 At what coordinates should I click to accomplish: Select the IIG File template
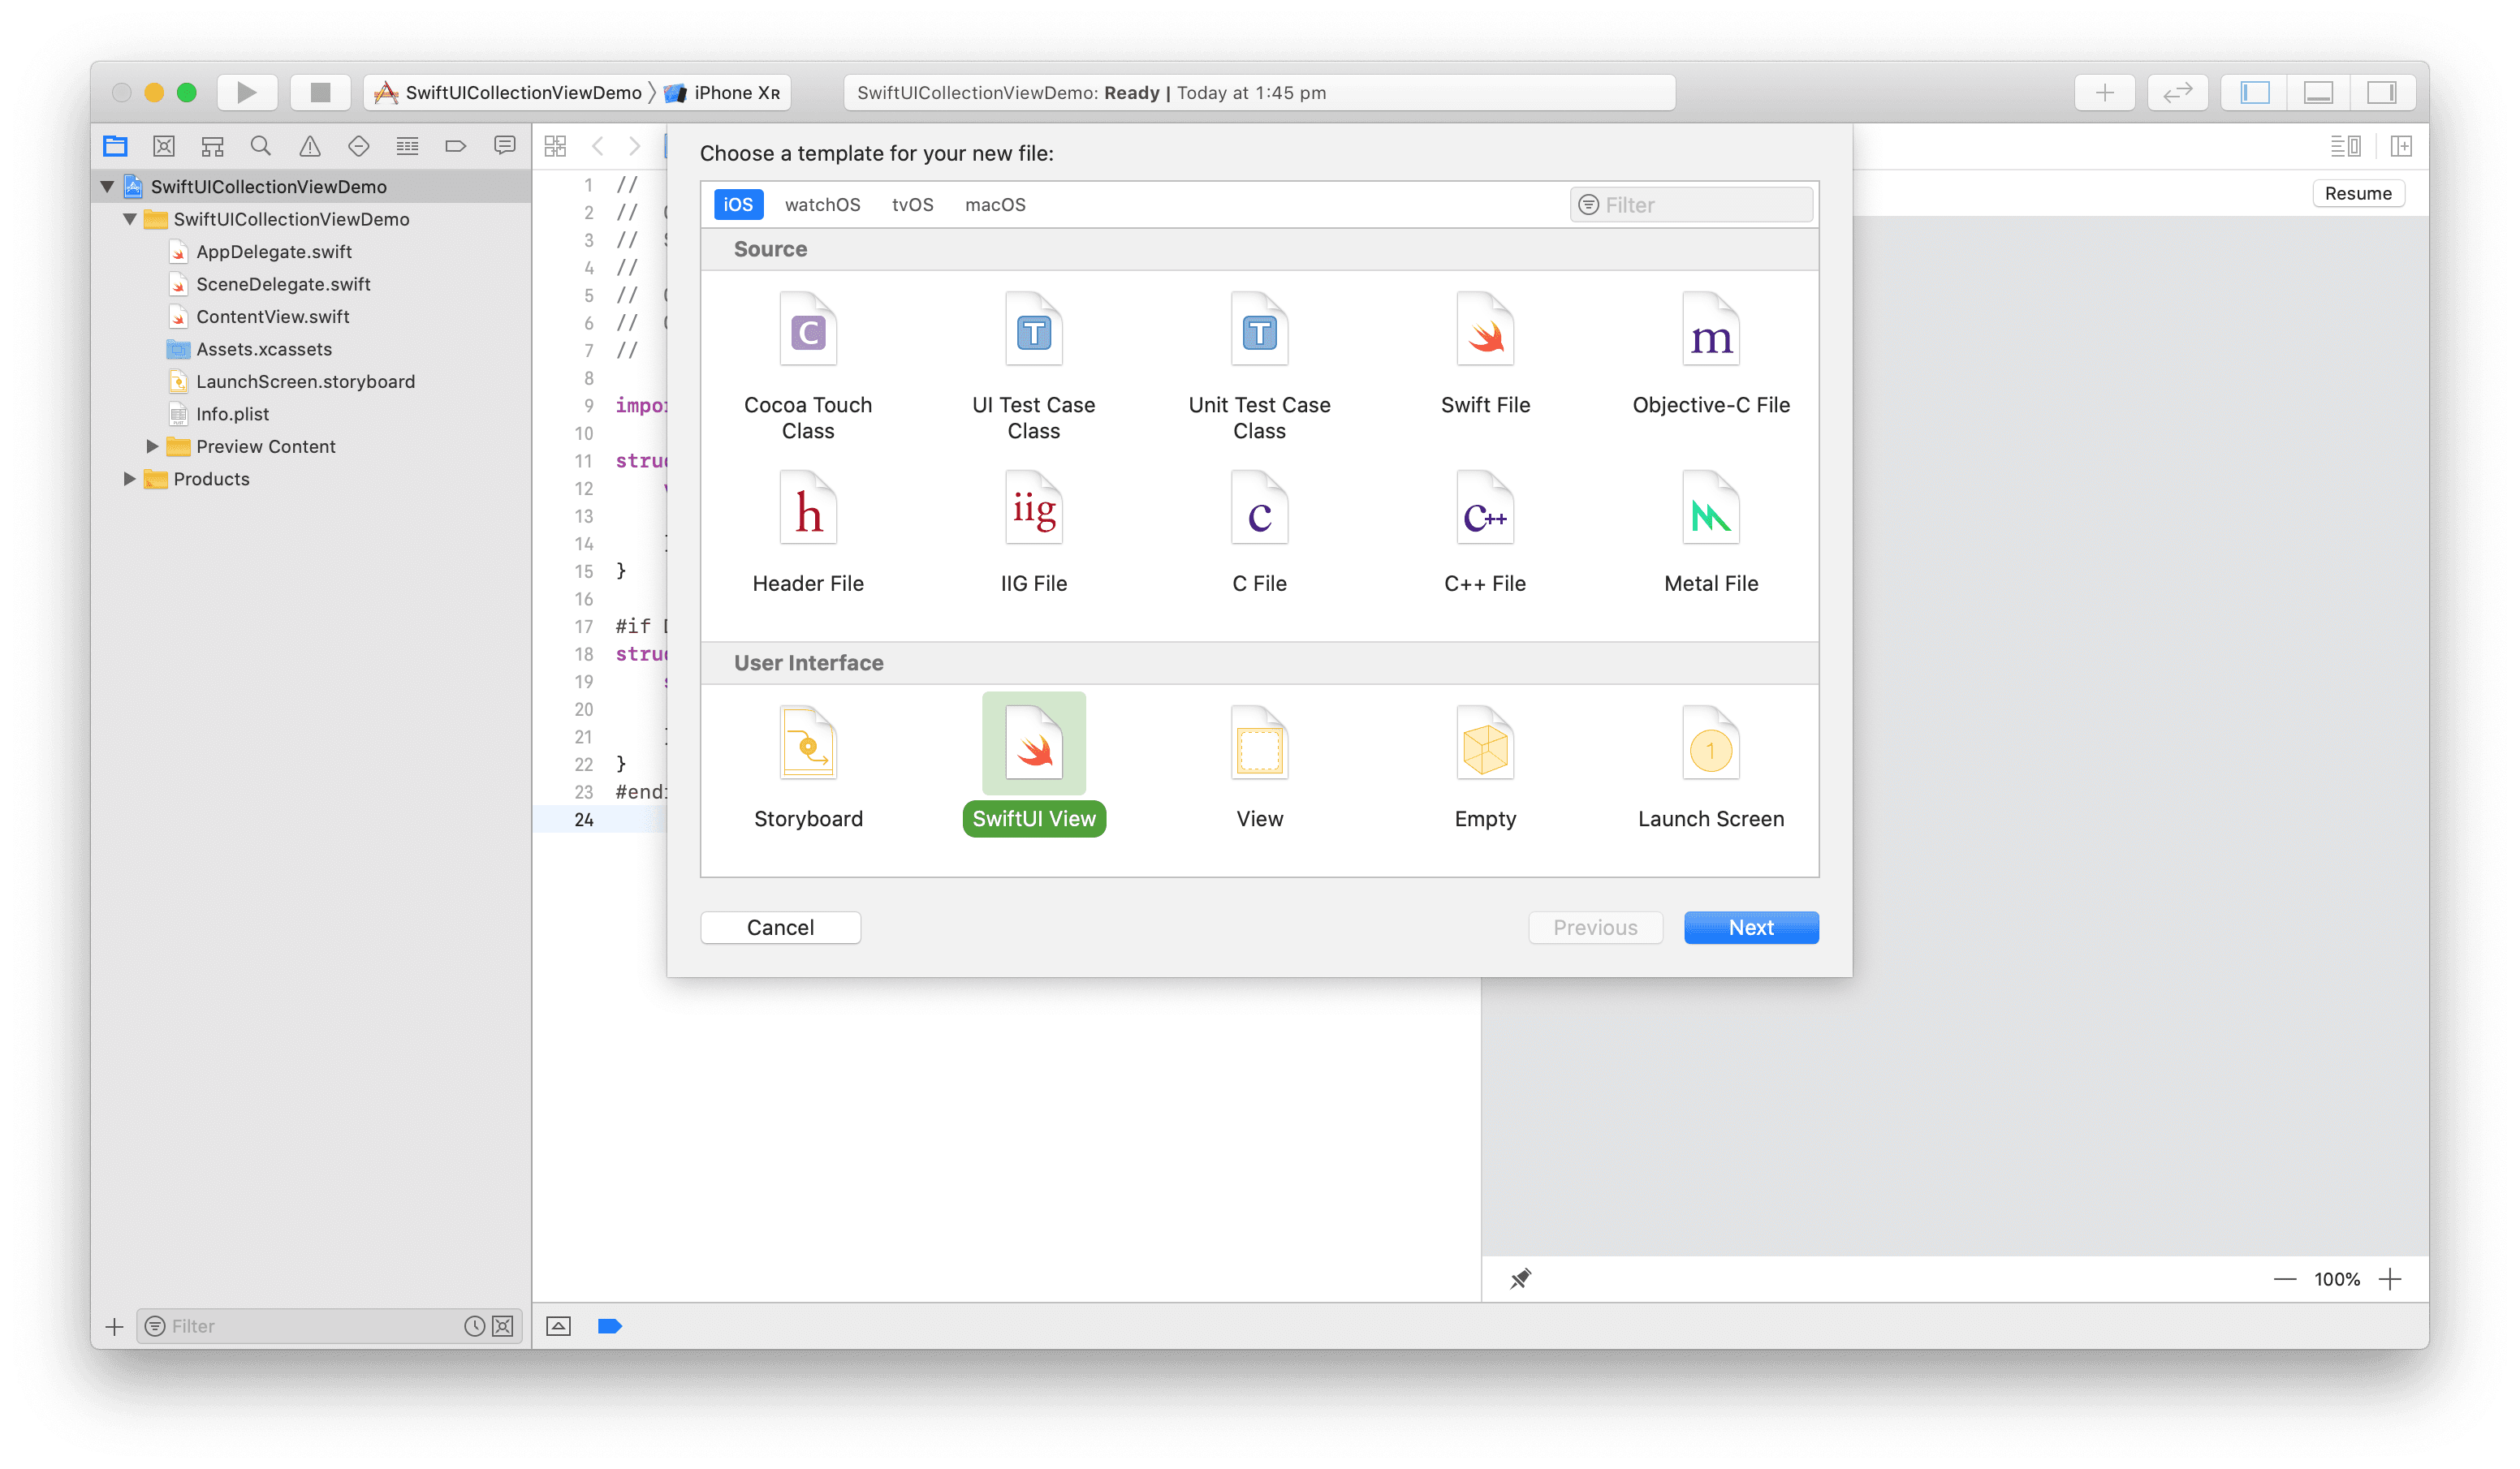[x=1033, y=533]
